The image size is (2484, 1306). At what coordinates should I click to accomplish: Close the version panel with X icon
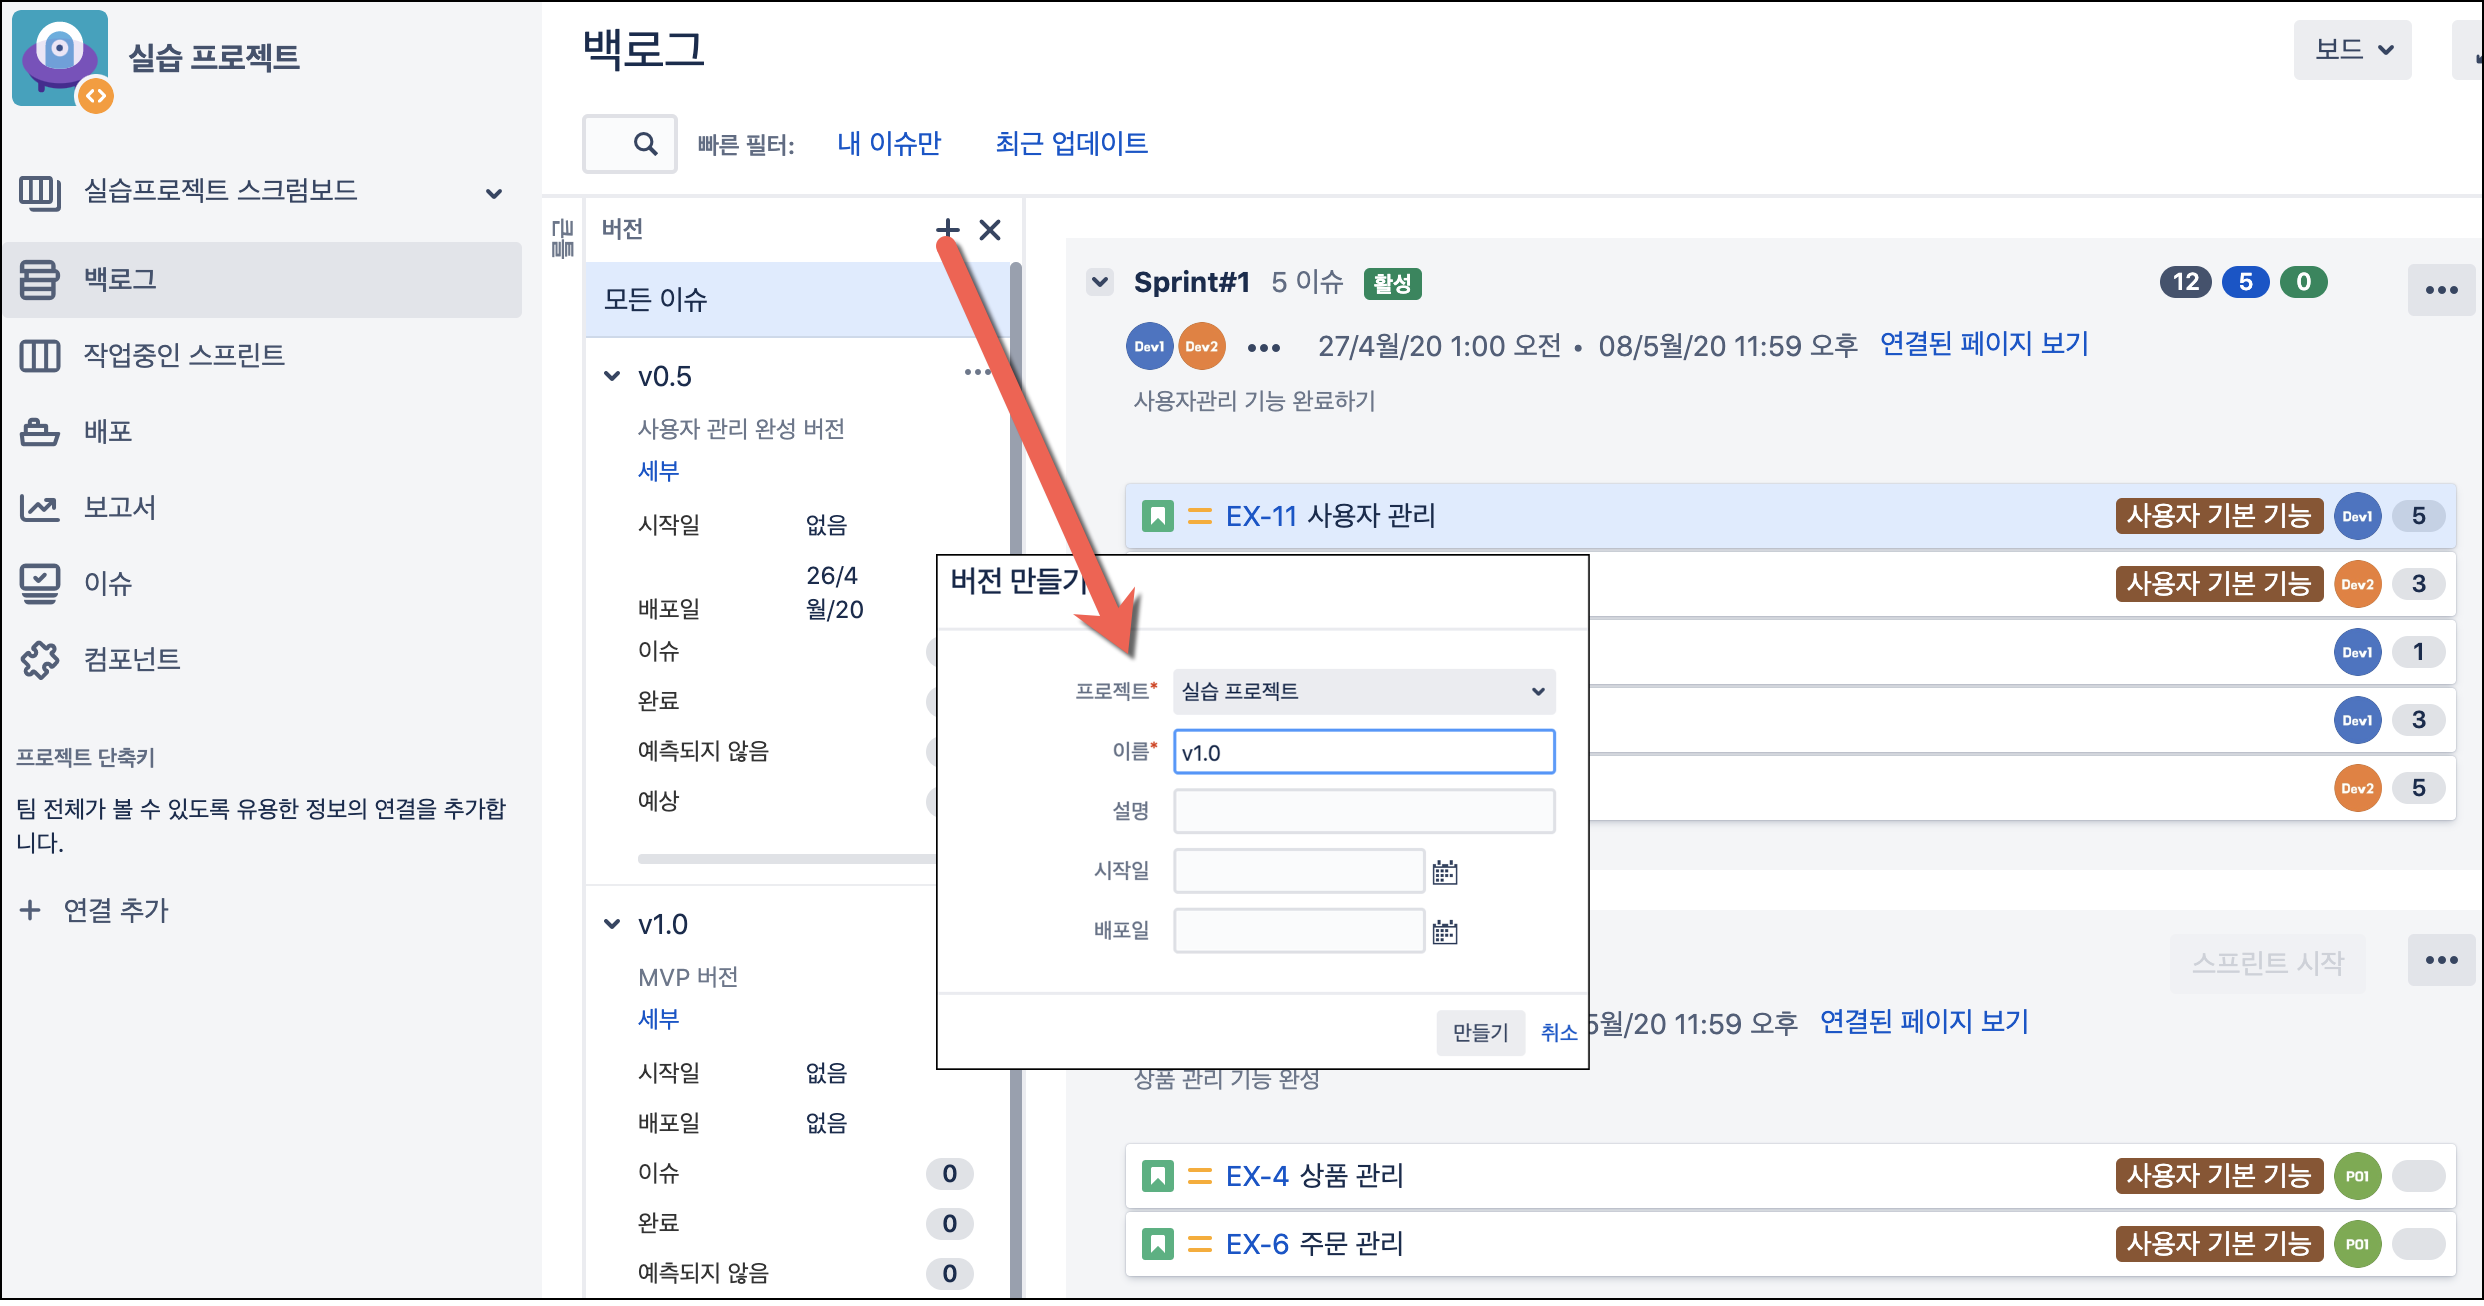(x=990, y=230)
